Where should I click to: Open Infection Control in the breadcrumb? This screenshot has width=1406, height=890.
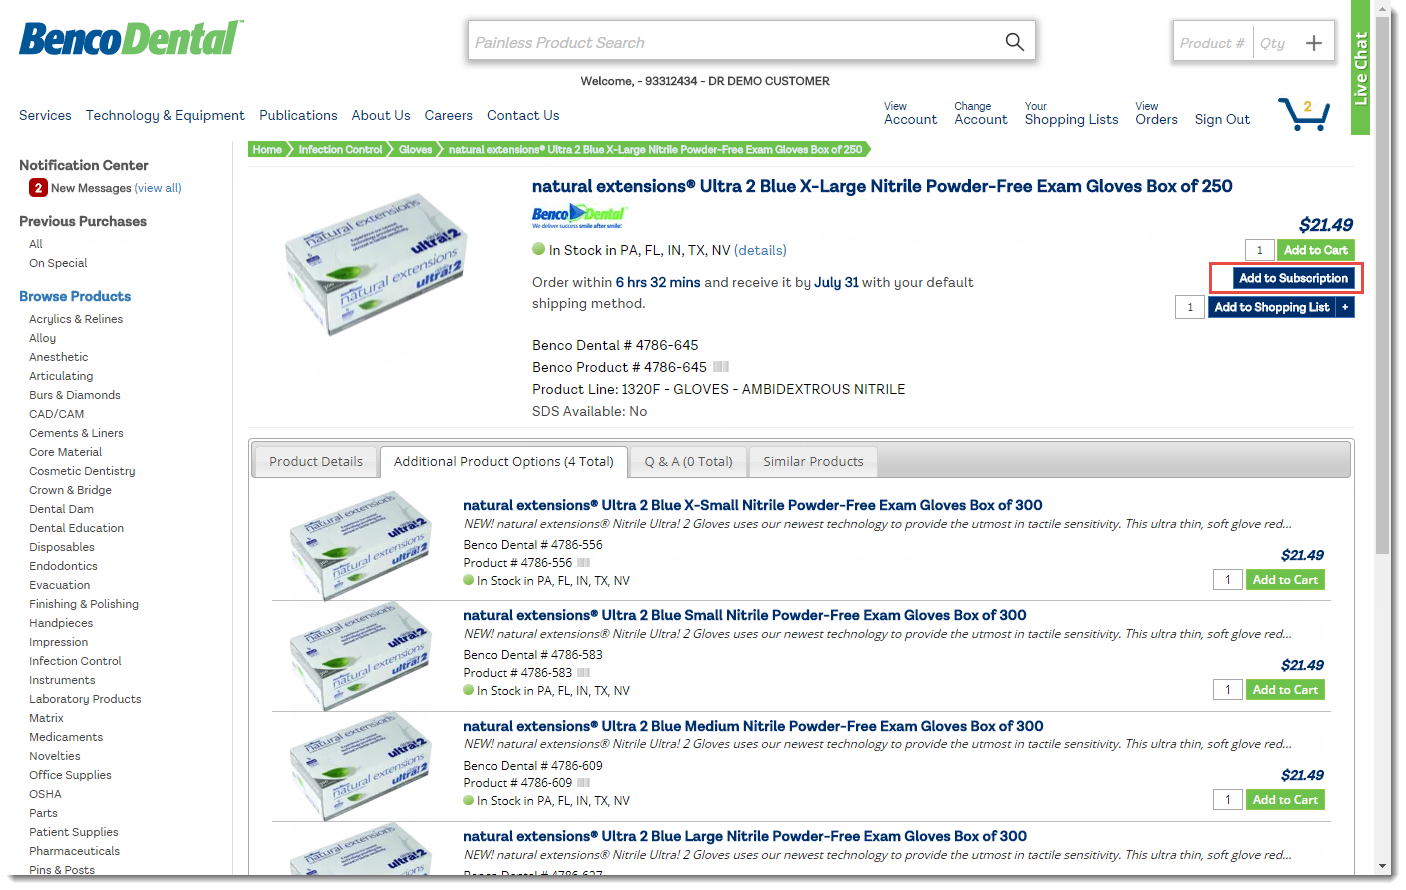pos(340,150)
